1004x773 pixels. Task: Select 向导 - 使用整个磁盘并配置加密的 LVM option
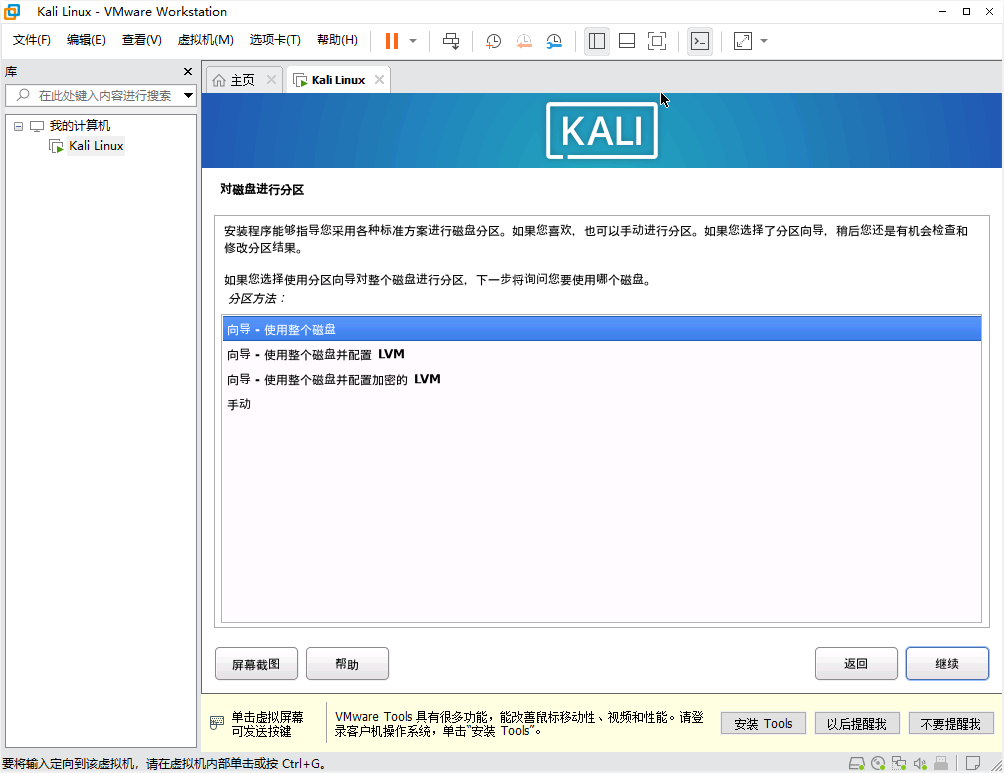pyautogui.click(x=601, y=379)
